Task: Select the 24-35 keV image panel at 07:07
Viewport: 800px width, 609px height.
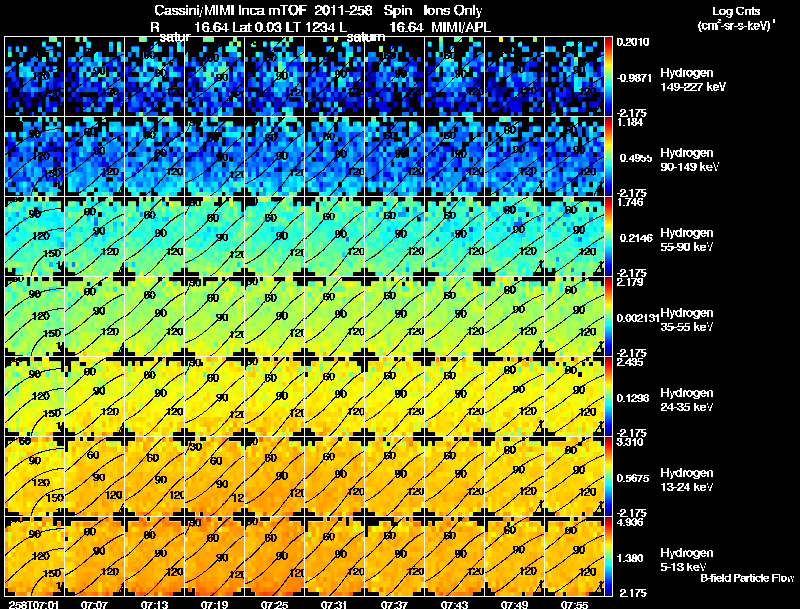Action: click(x=94, y=397)
